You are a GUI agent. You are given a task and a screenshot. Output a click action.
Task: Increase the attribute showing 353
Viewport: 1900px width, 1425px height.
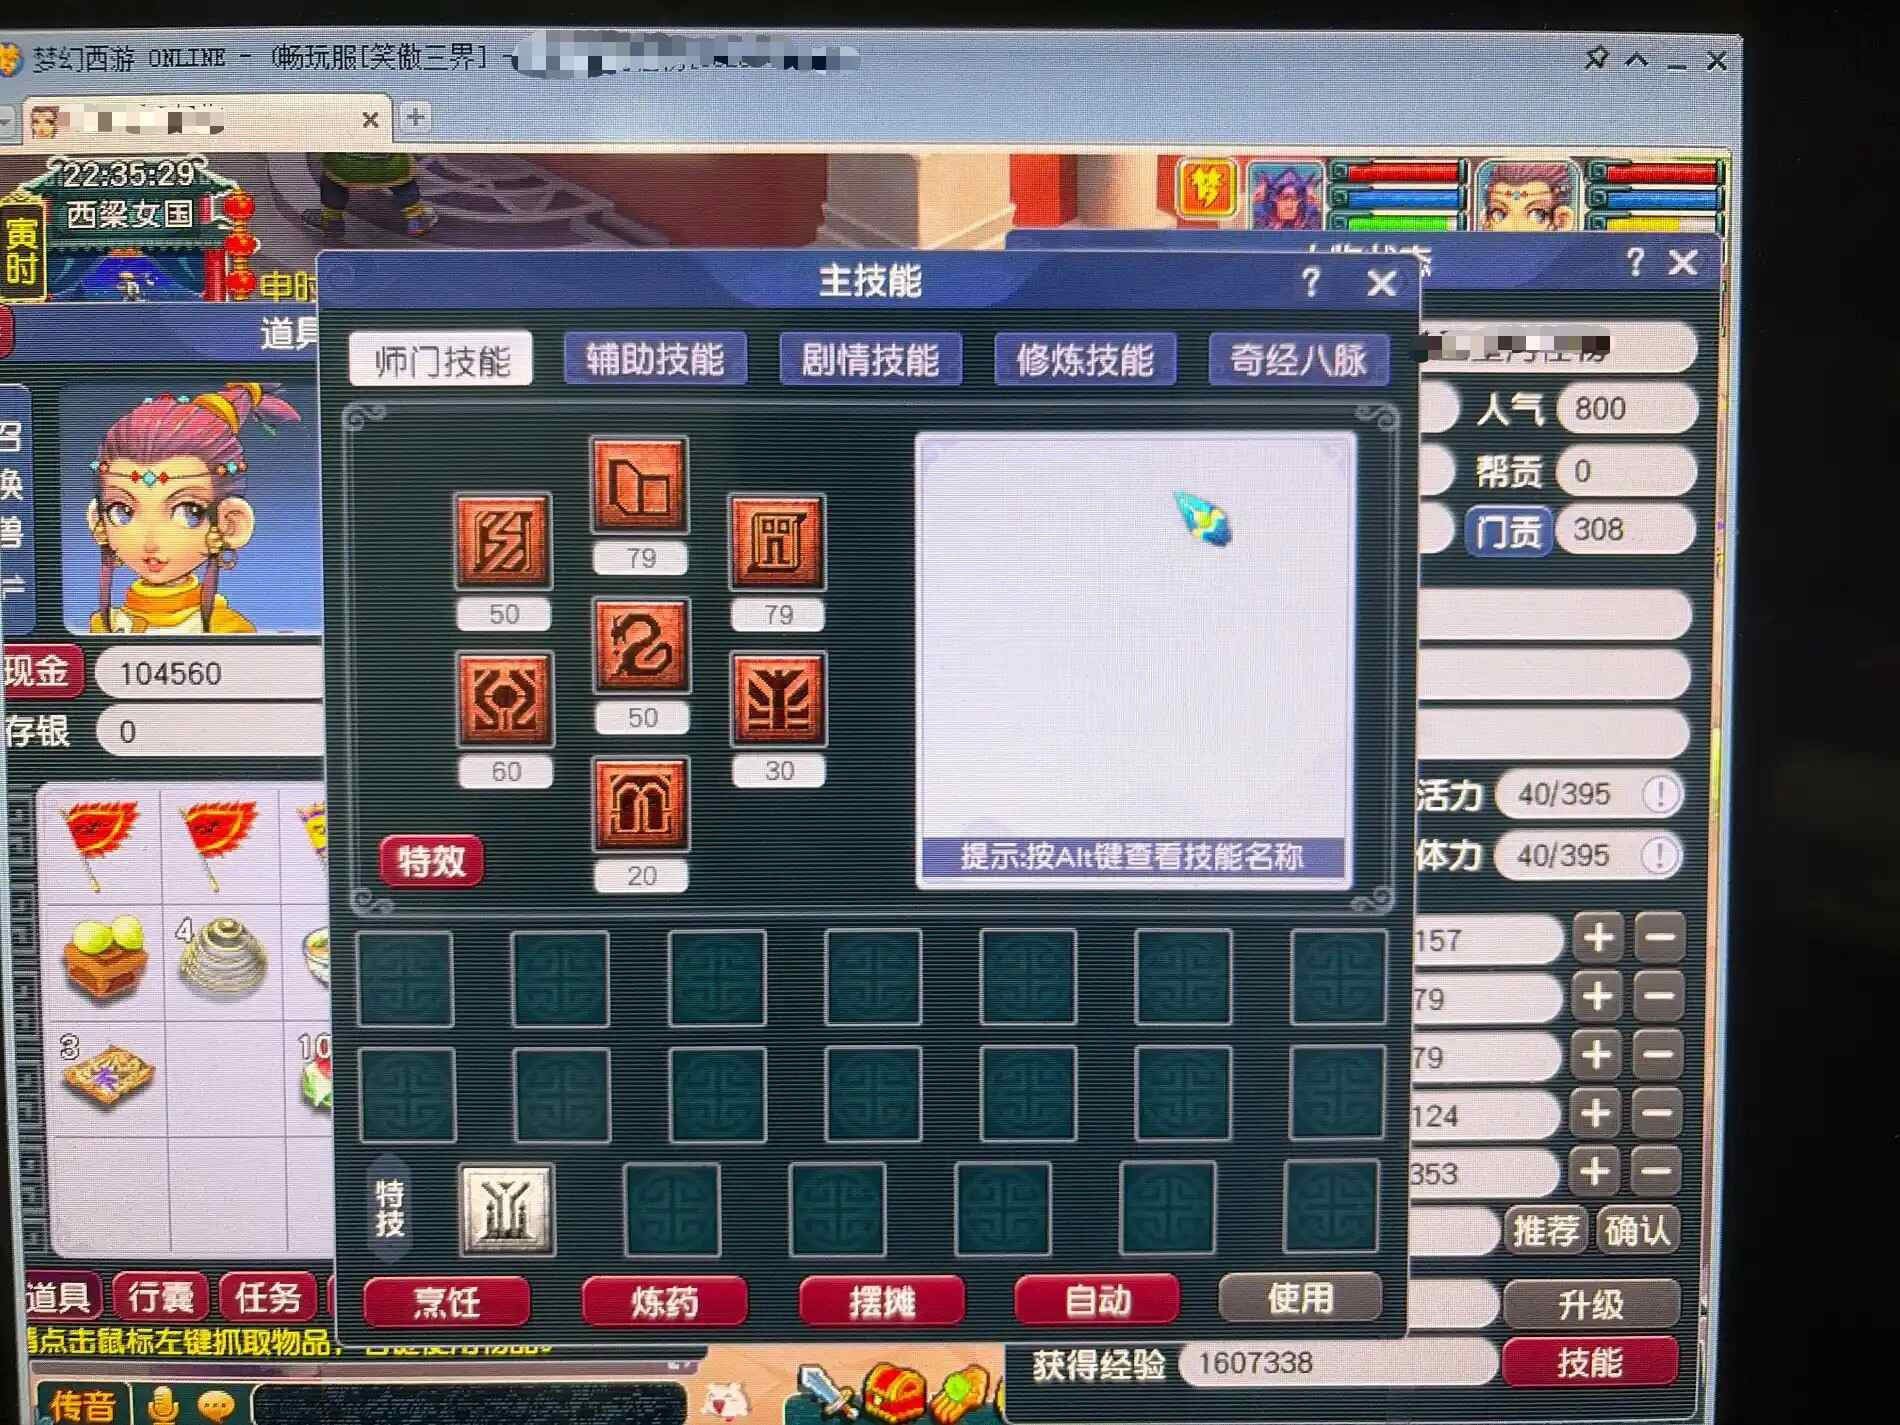pos(1595,1171)
